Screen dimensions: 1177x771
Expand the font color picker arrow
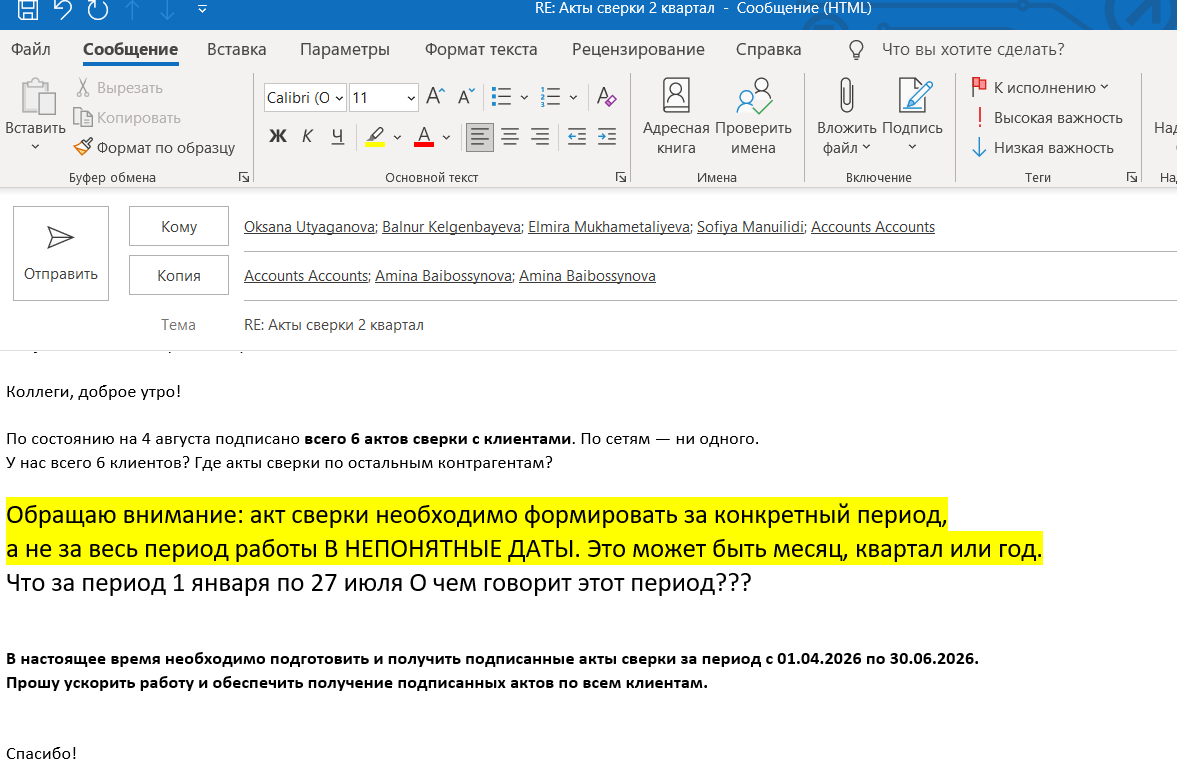pos(447,137)
